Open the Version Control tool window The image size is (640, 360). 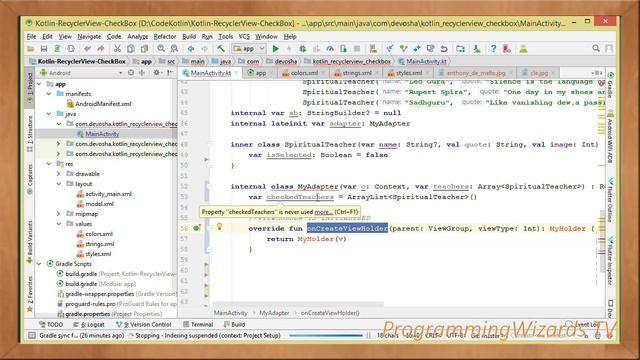point(143,324)
